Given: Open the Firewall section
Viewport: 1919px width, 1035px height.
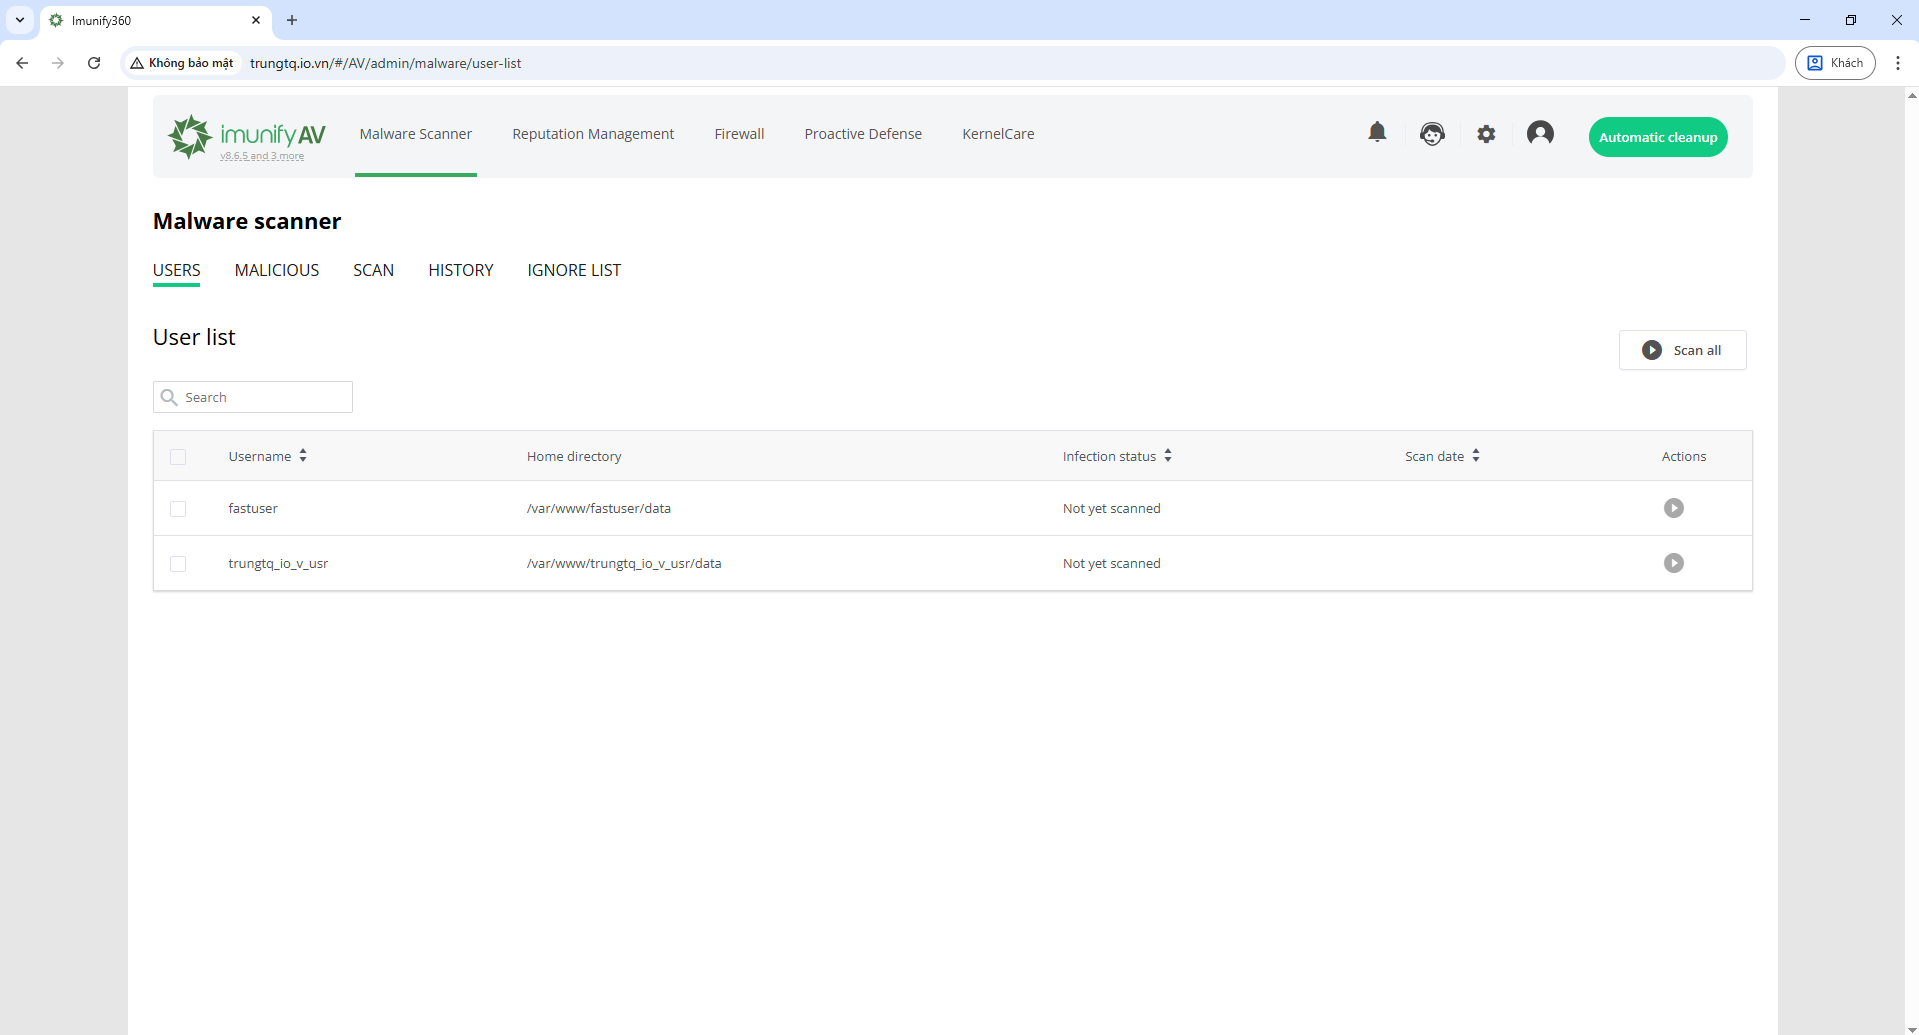Looking at the screenshot, I should click(x=739, y=133).
